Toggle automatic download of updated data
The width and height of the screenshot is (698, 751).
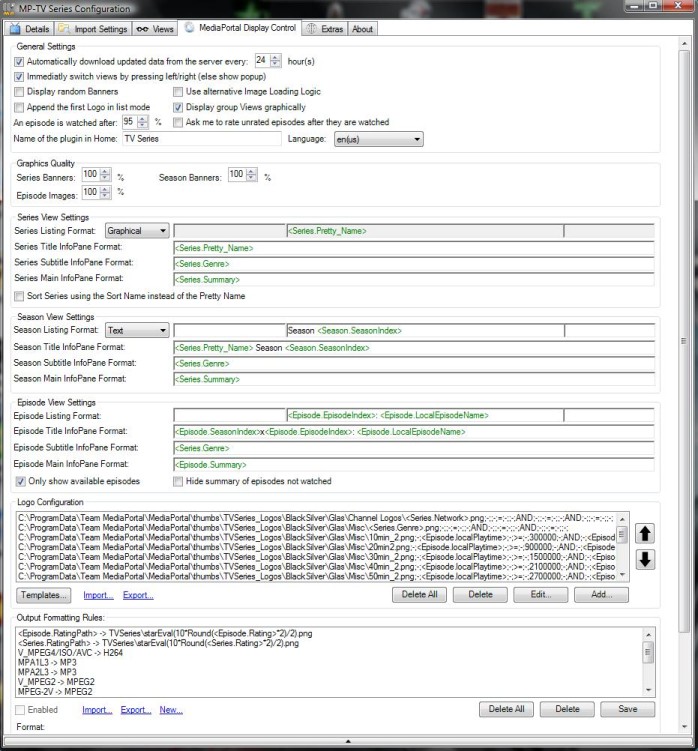19,62
